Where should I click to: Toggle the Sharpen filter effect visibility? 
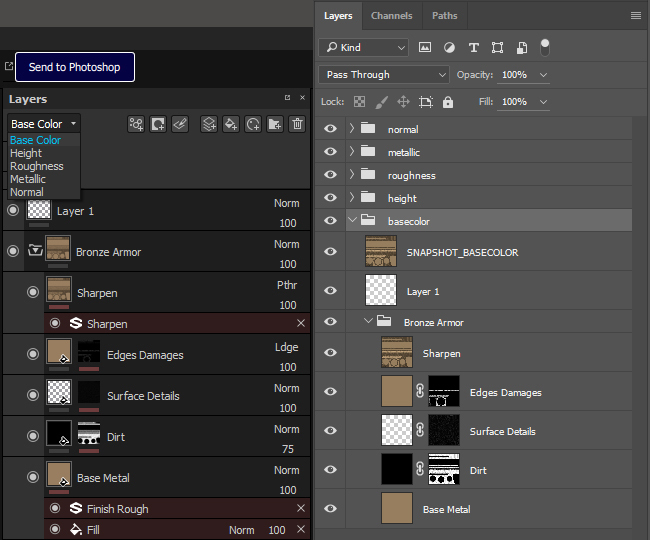point(55,323)
